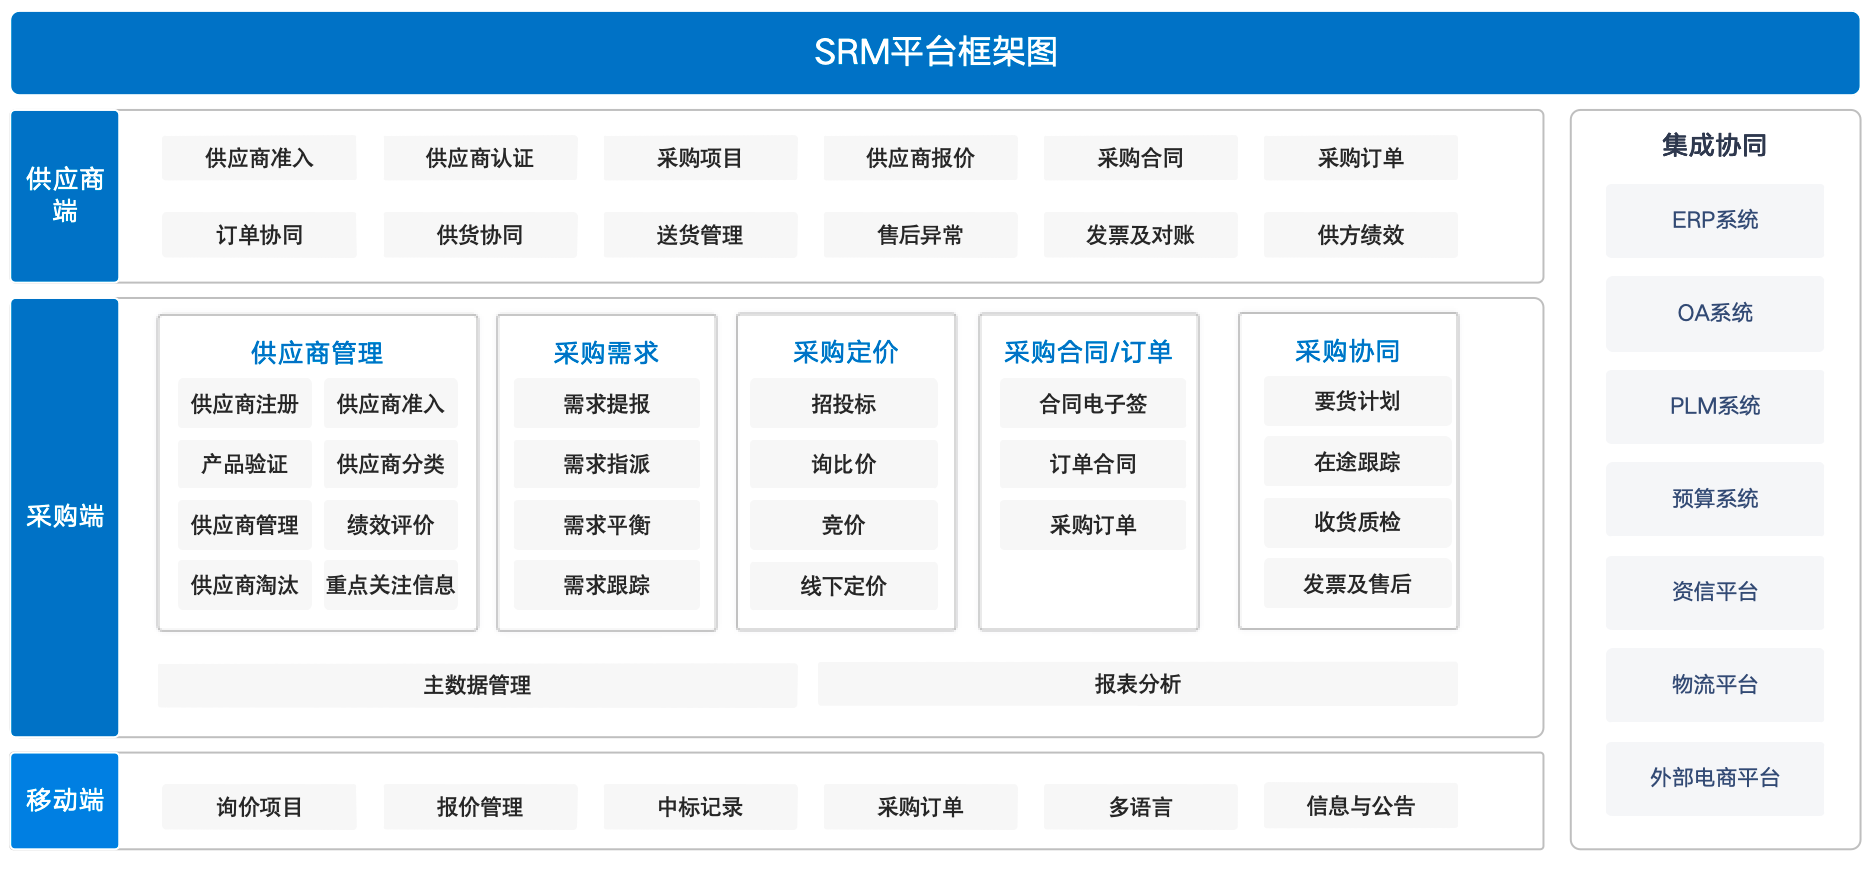Open the 供应商认证 module

pos(480,158)
